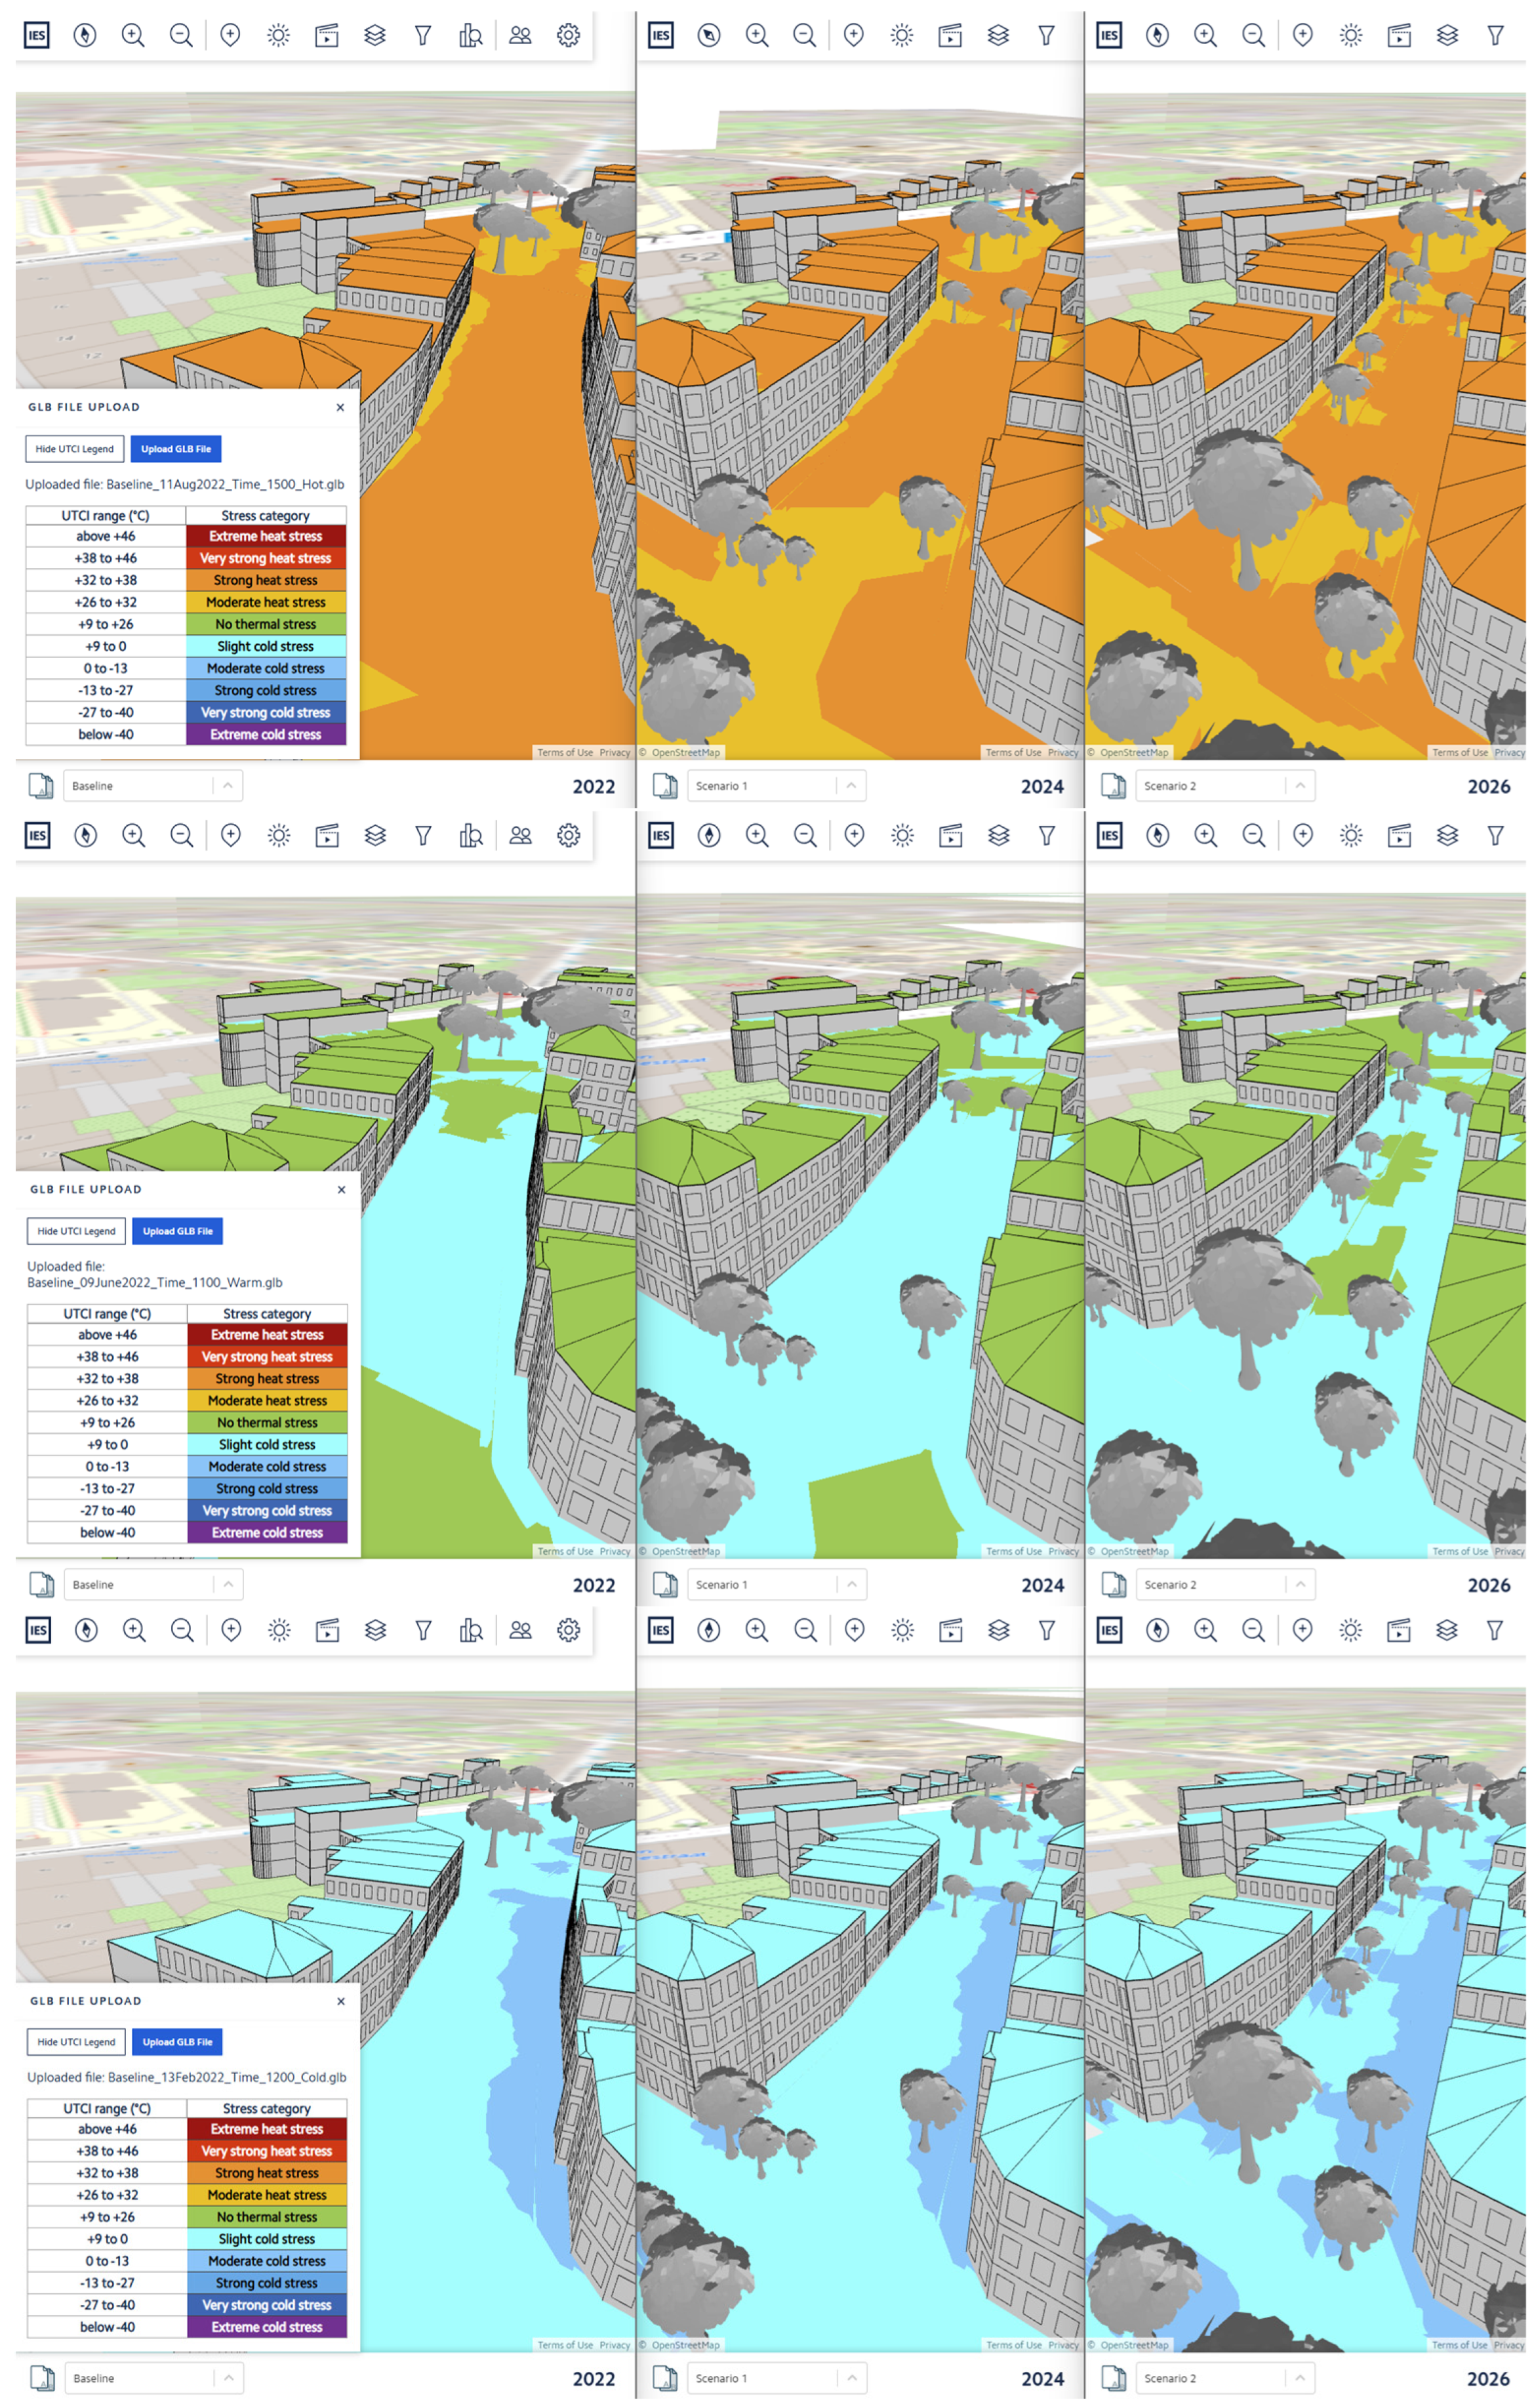Click the scenario document icon beside the Warm Baseline dropdown

[x=41, y=1585]
